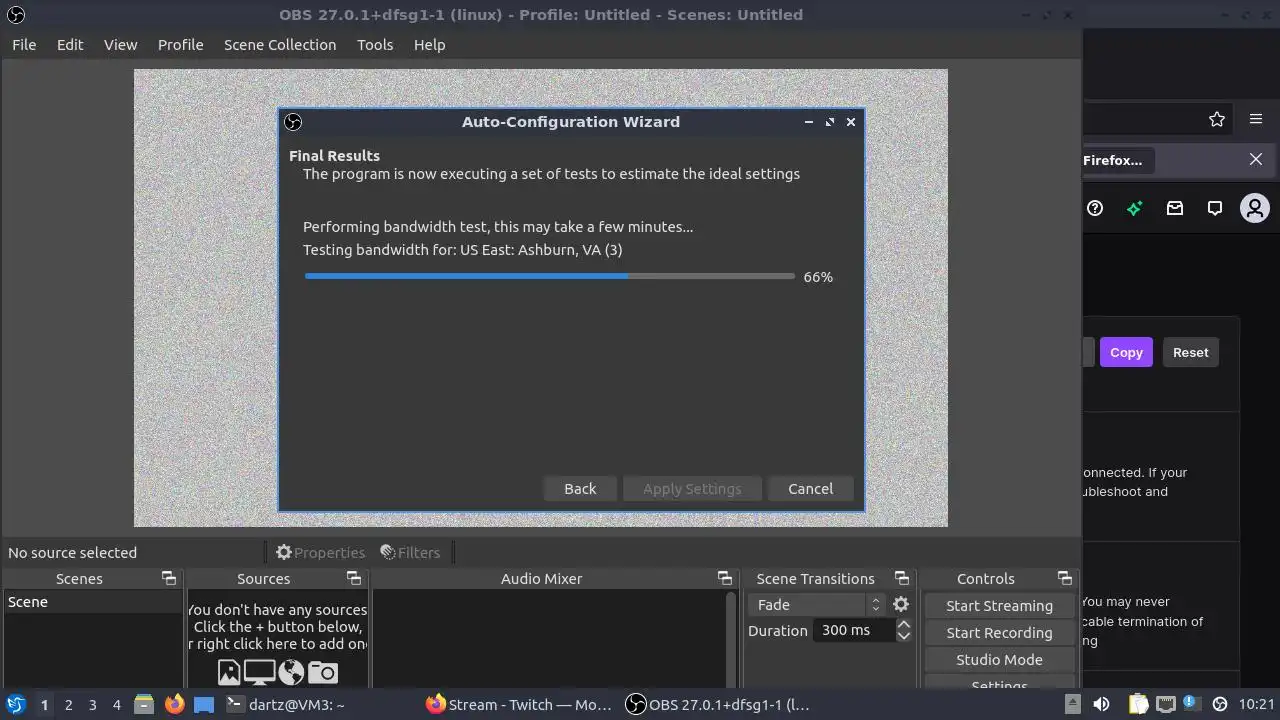Open Twitch whispers chat bubble icon
1280x720 pixels.
(1215, 208)
